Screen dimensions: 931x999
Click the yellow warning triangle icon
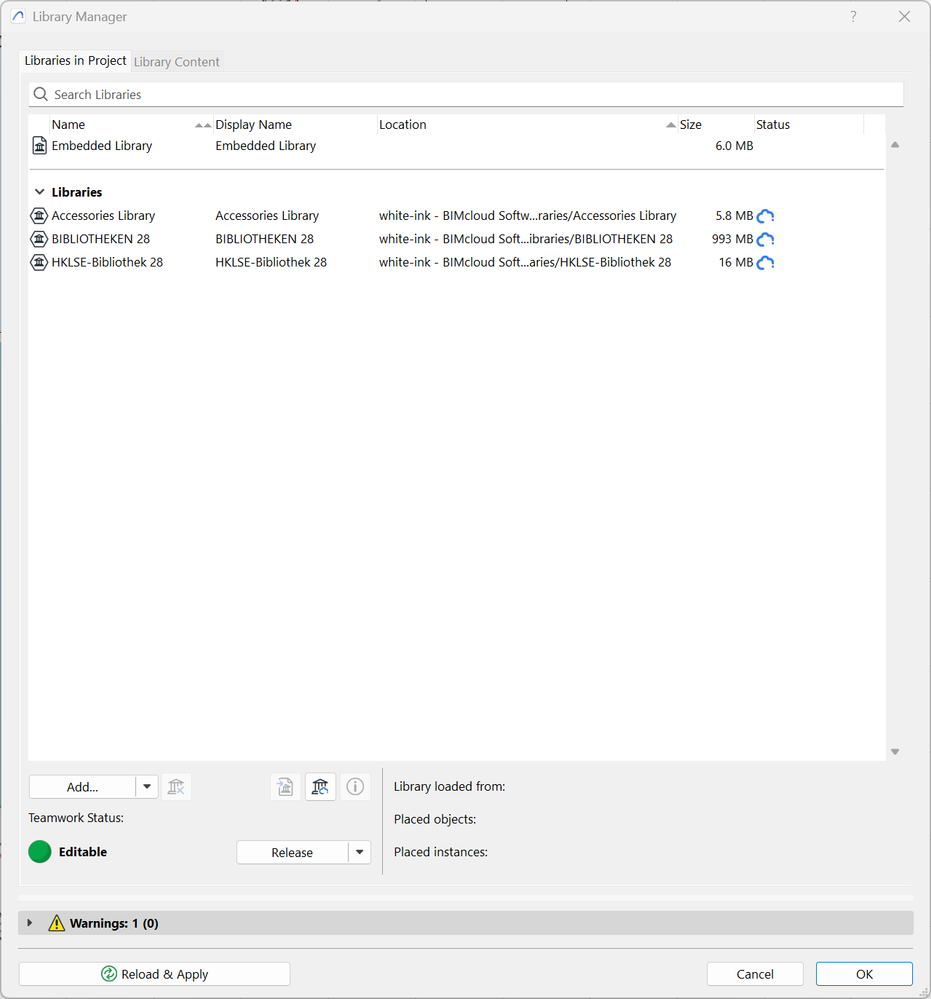tap(57, 923)
